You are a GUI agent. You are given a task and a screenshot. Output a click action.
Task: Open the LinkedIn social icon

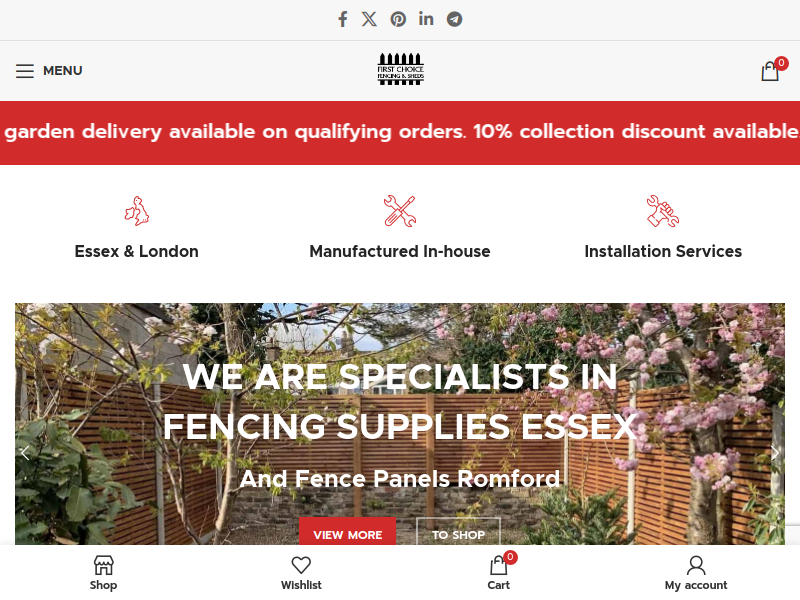point(426,19)
